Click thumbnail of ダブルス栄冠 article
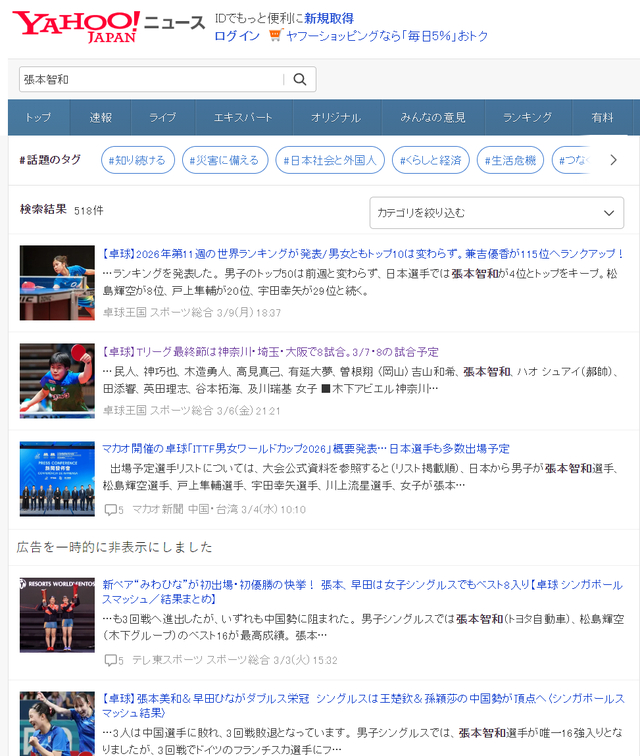Screen dimensions: 640x756 coord(57,724)
